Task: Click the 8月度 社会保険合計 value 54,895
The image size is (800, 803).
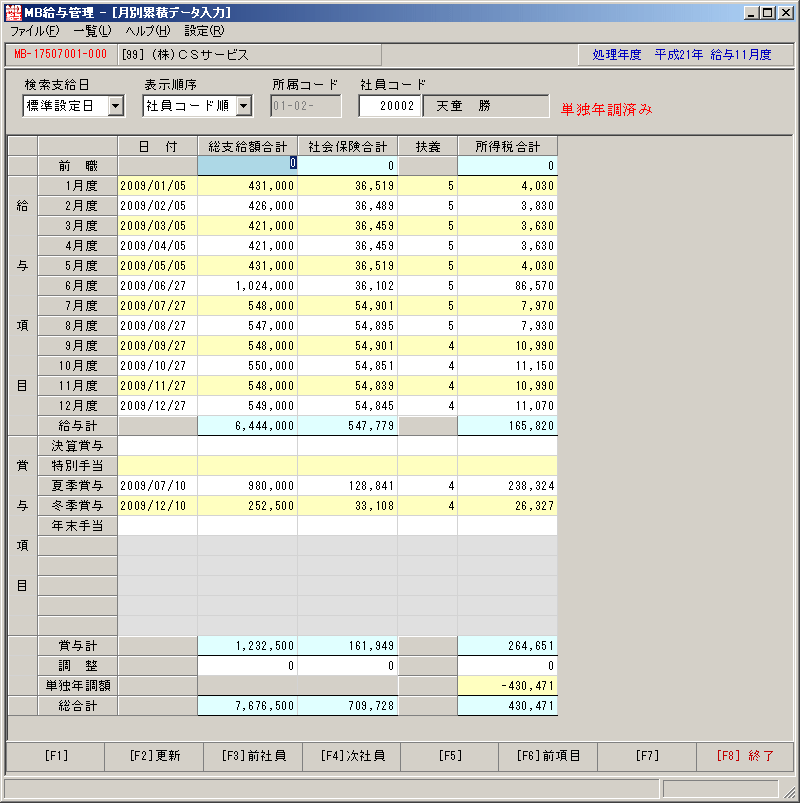Action: pos(348,326)
